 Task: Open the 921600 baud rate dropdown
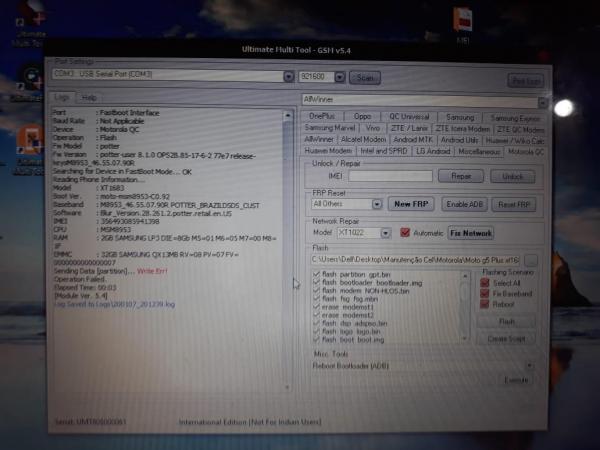(x=340, y=77)
